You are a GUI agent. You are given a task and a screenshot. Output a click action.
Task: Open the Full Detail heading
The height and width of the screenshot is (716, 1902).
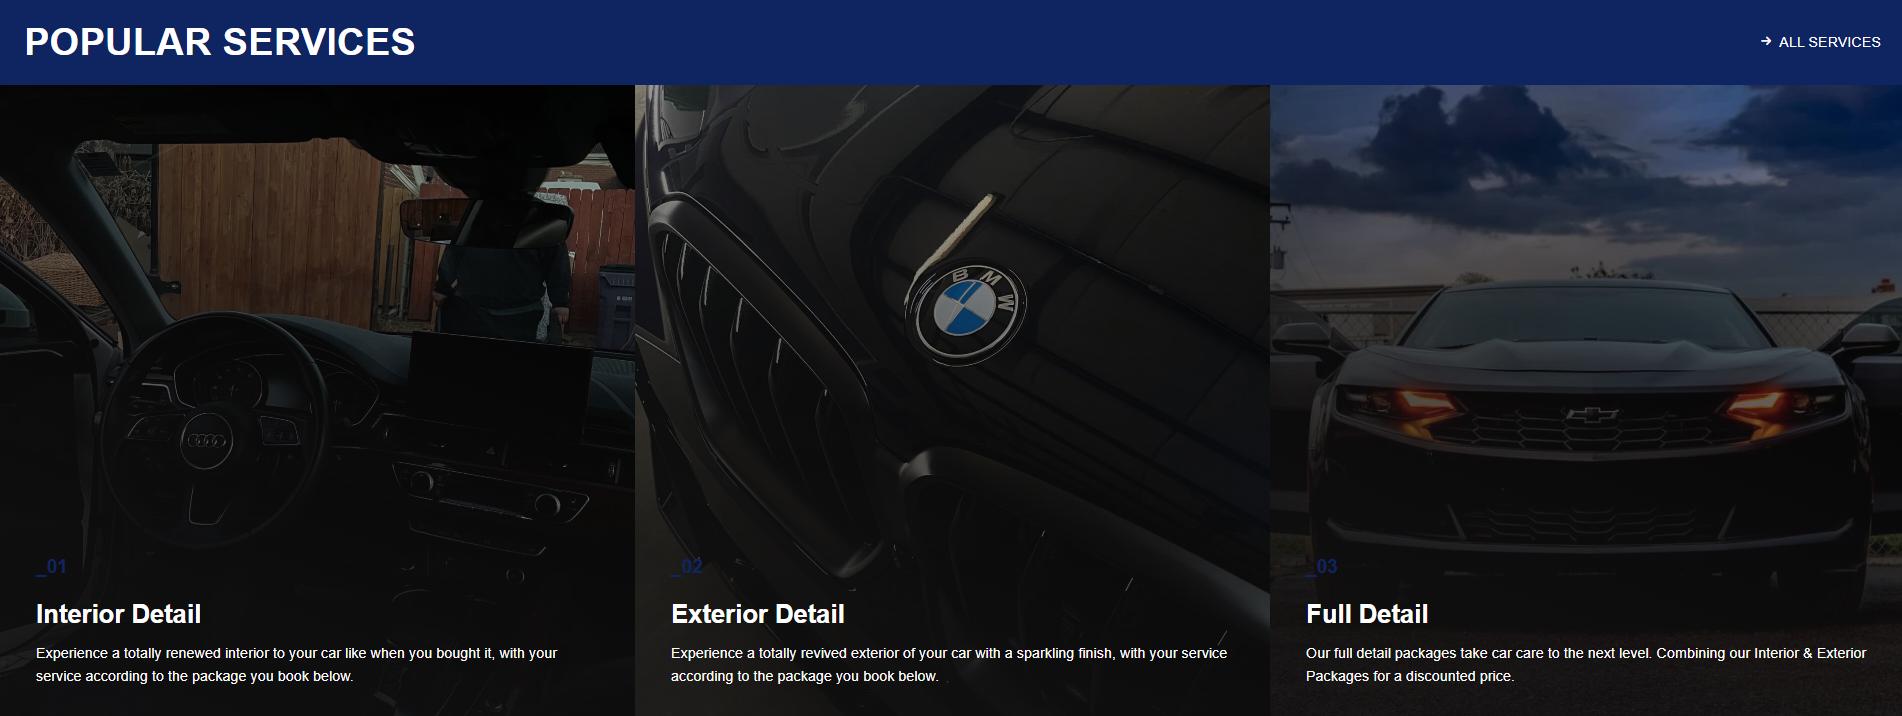tap(1366, 614)
